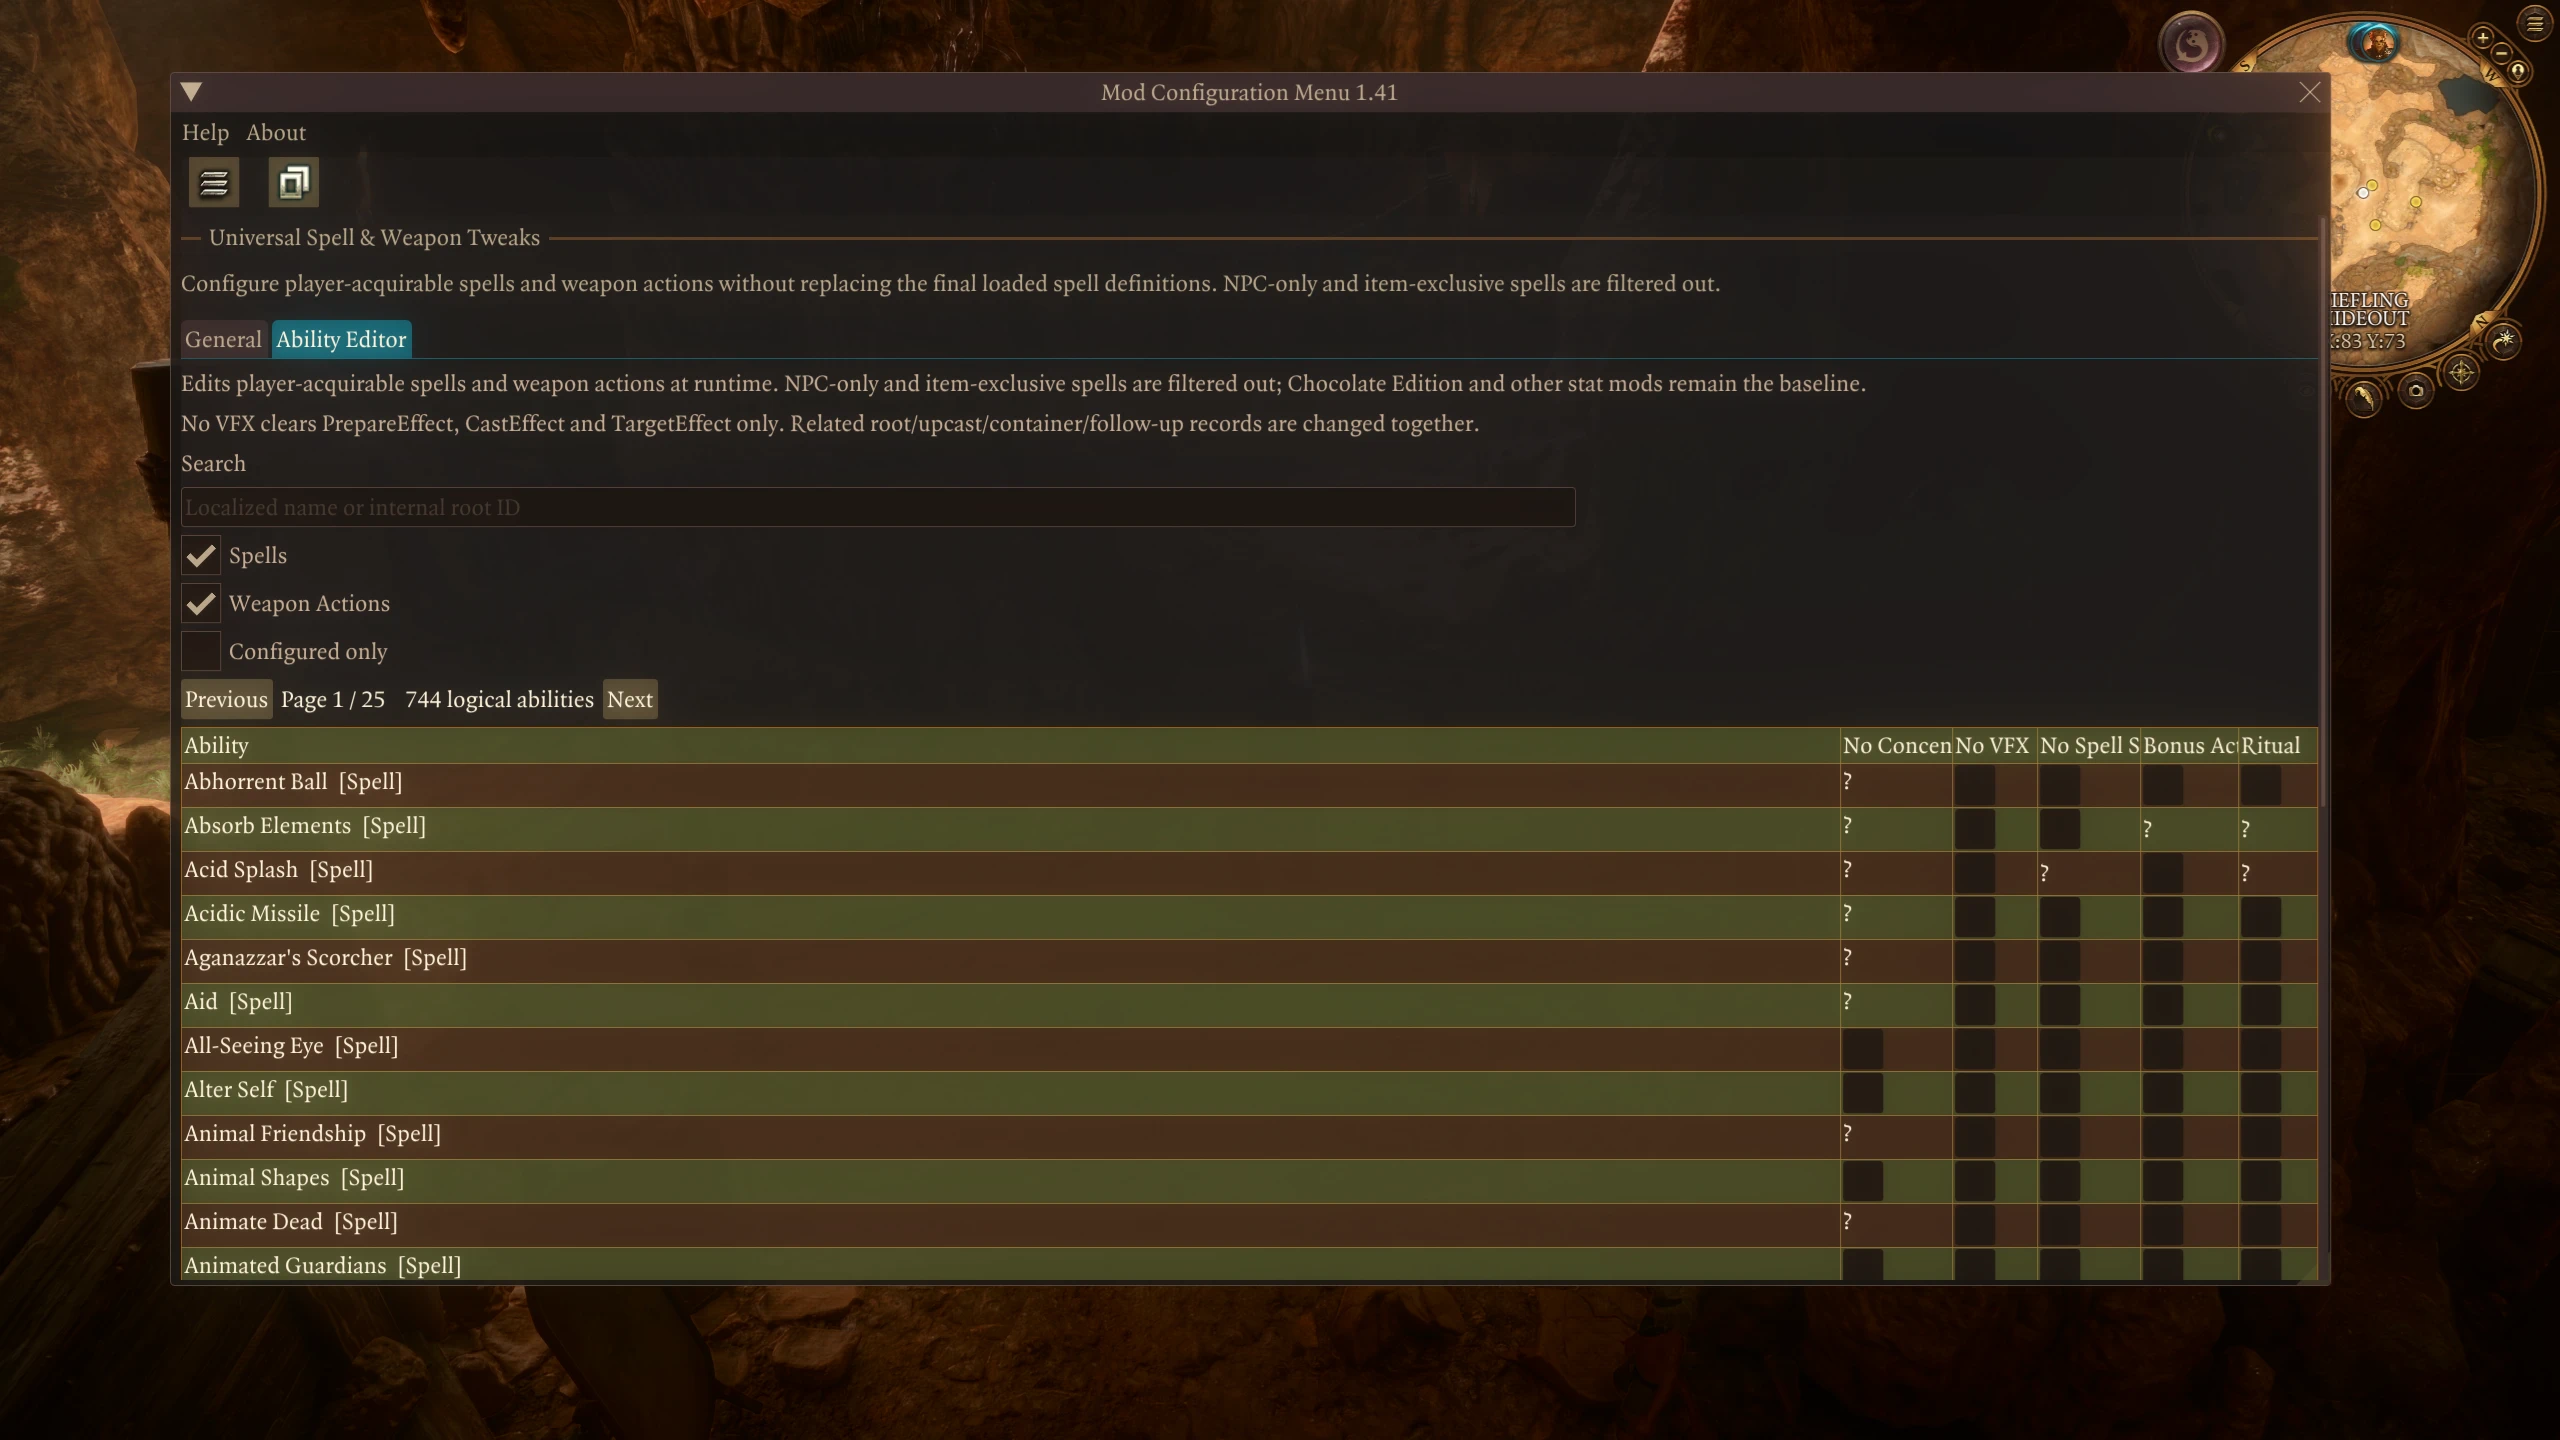Open the journal feather quill icon
Viewport: 2560px width, 1440px height.
[2364, 398]
